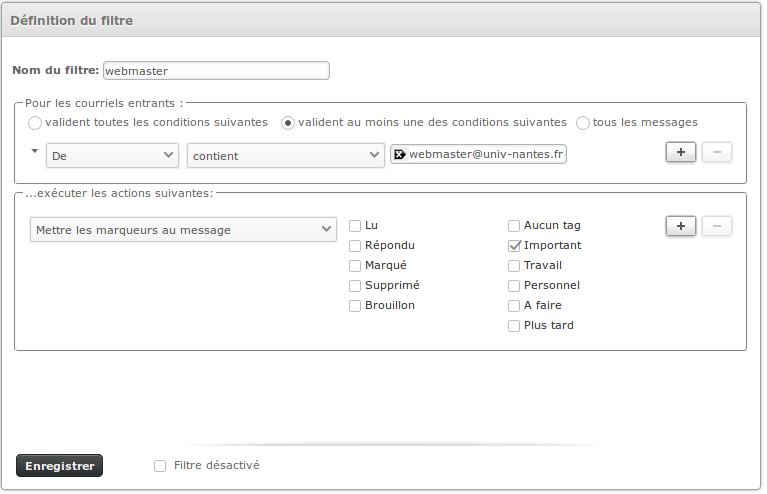Select 'valident au moins une des conditions' radio
Viewport: 767px width, 494px height.
pos(289,123)
